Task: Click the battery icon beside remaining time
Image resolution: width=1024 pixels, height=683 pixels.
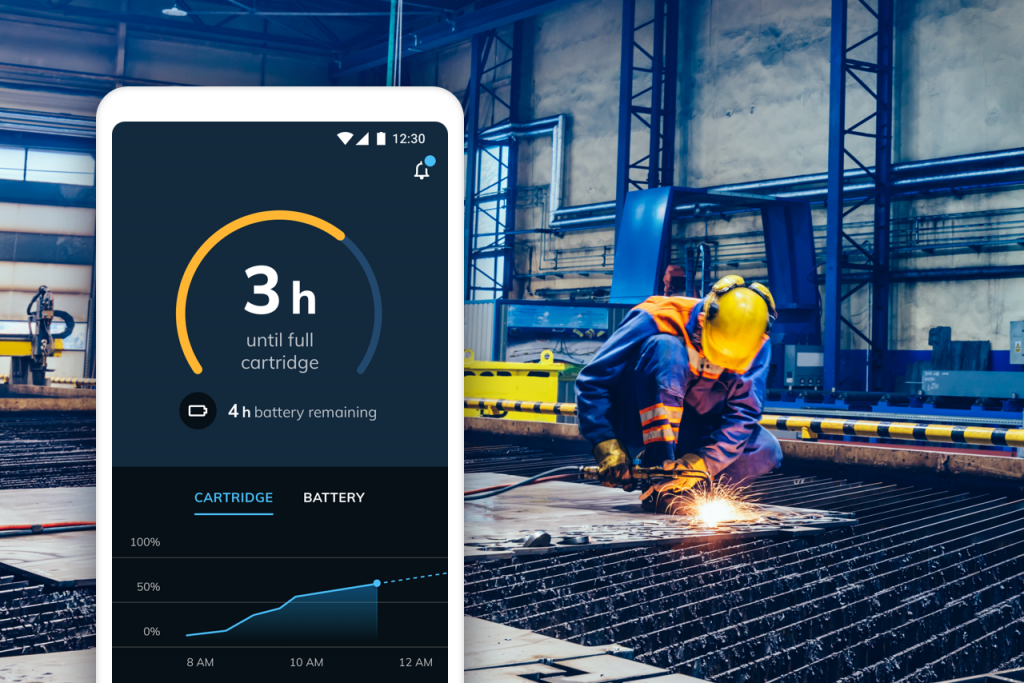Action: pos(198,411)
